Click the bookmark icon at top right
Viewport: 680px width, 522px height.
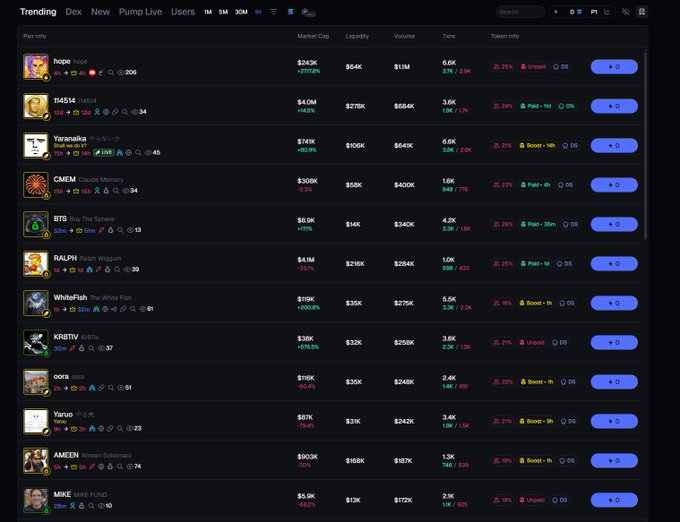[641, 12]
